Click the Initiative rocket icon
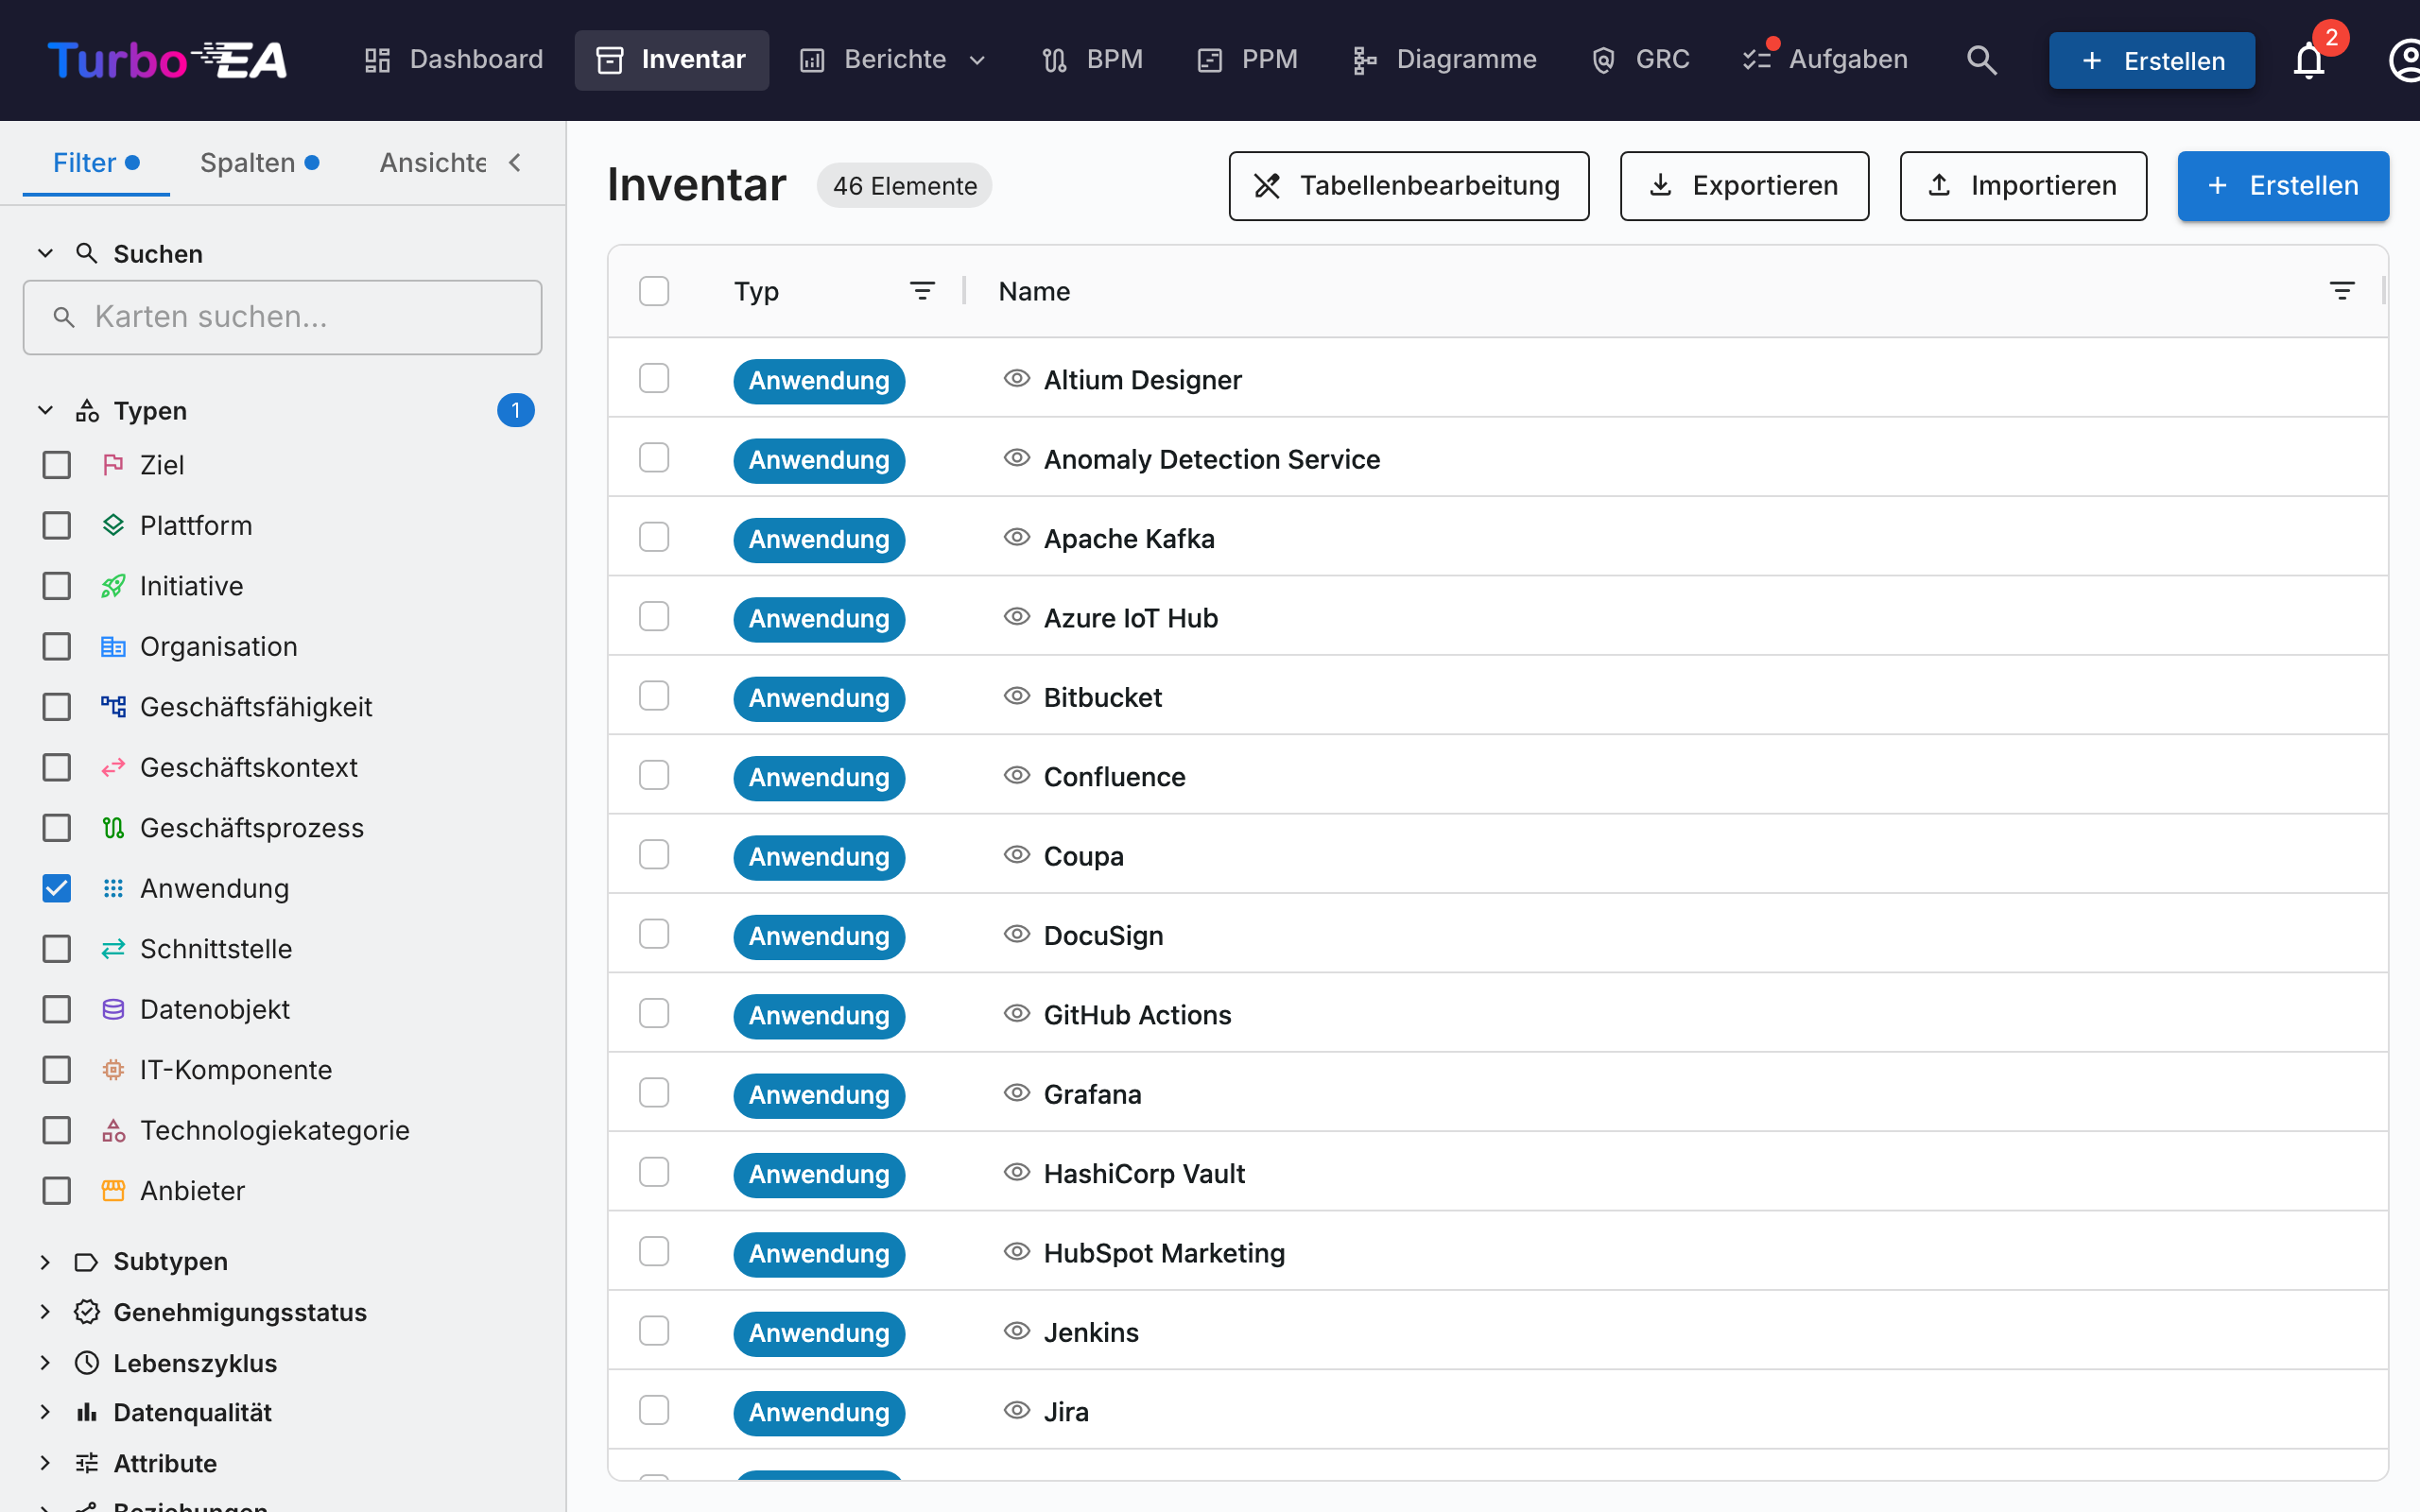Viewport: 2420px width, 1512px height. pos(113,586)
